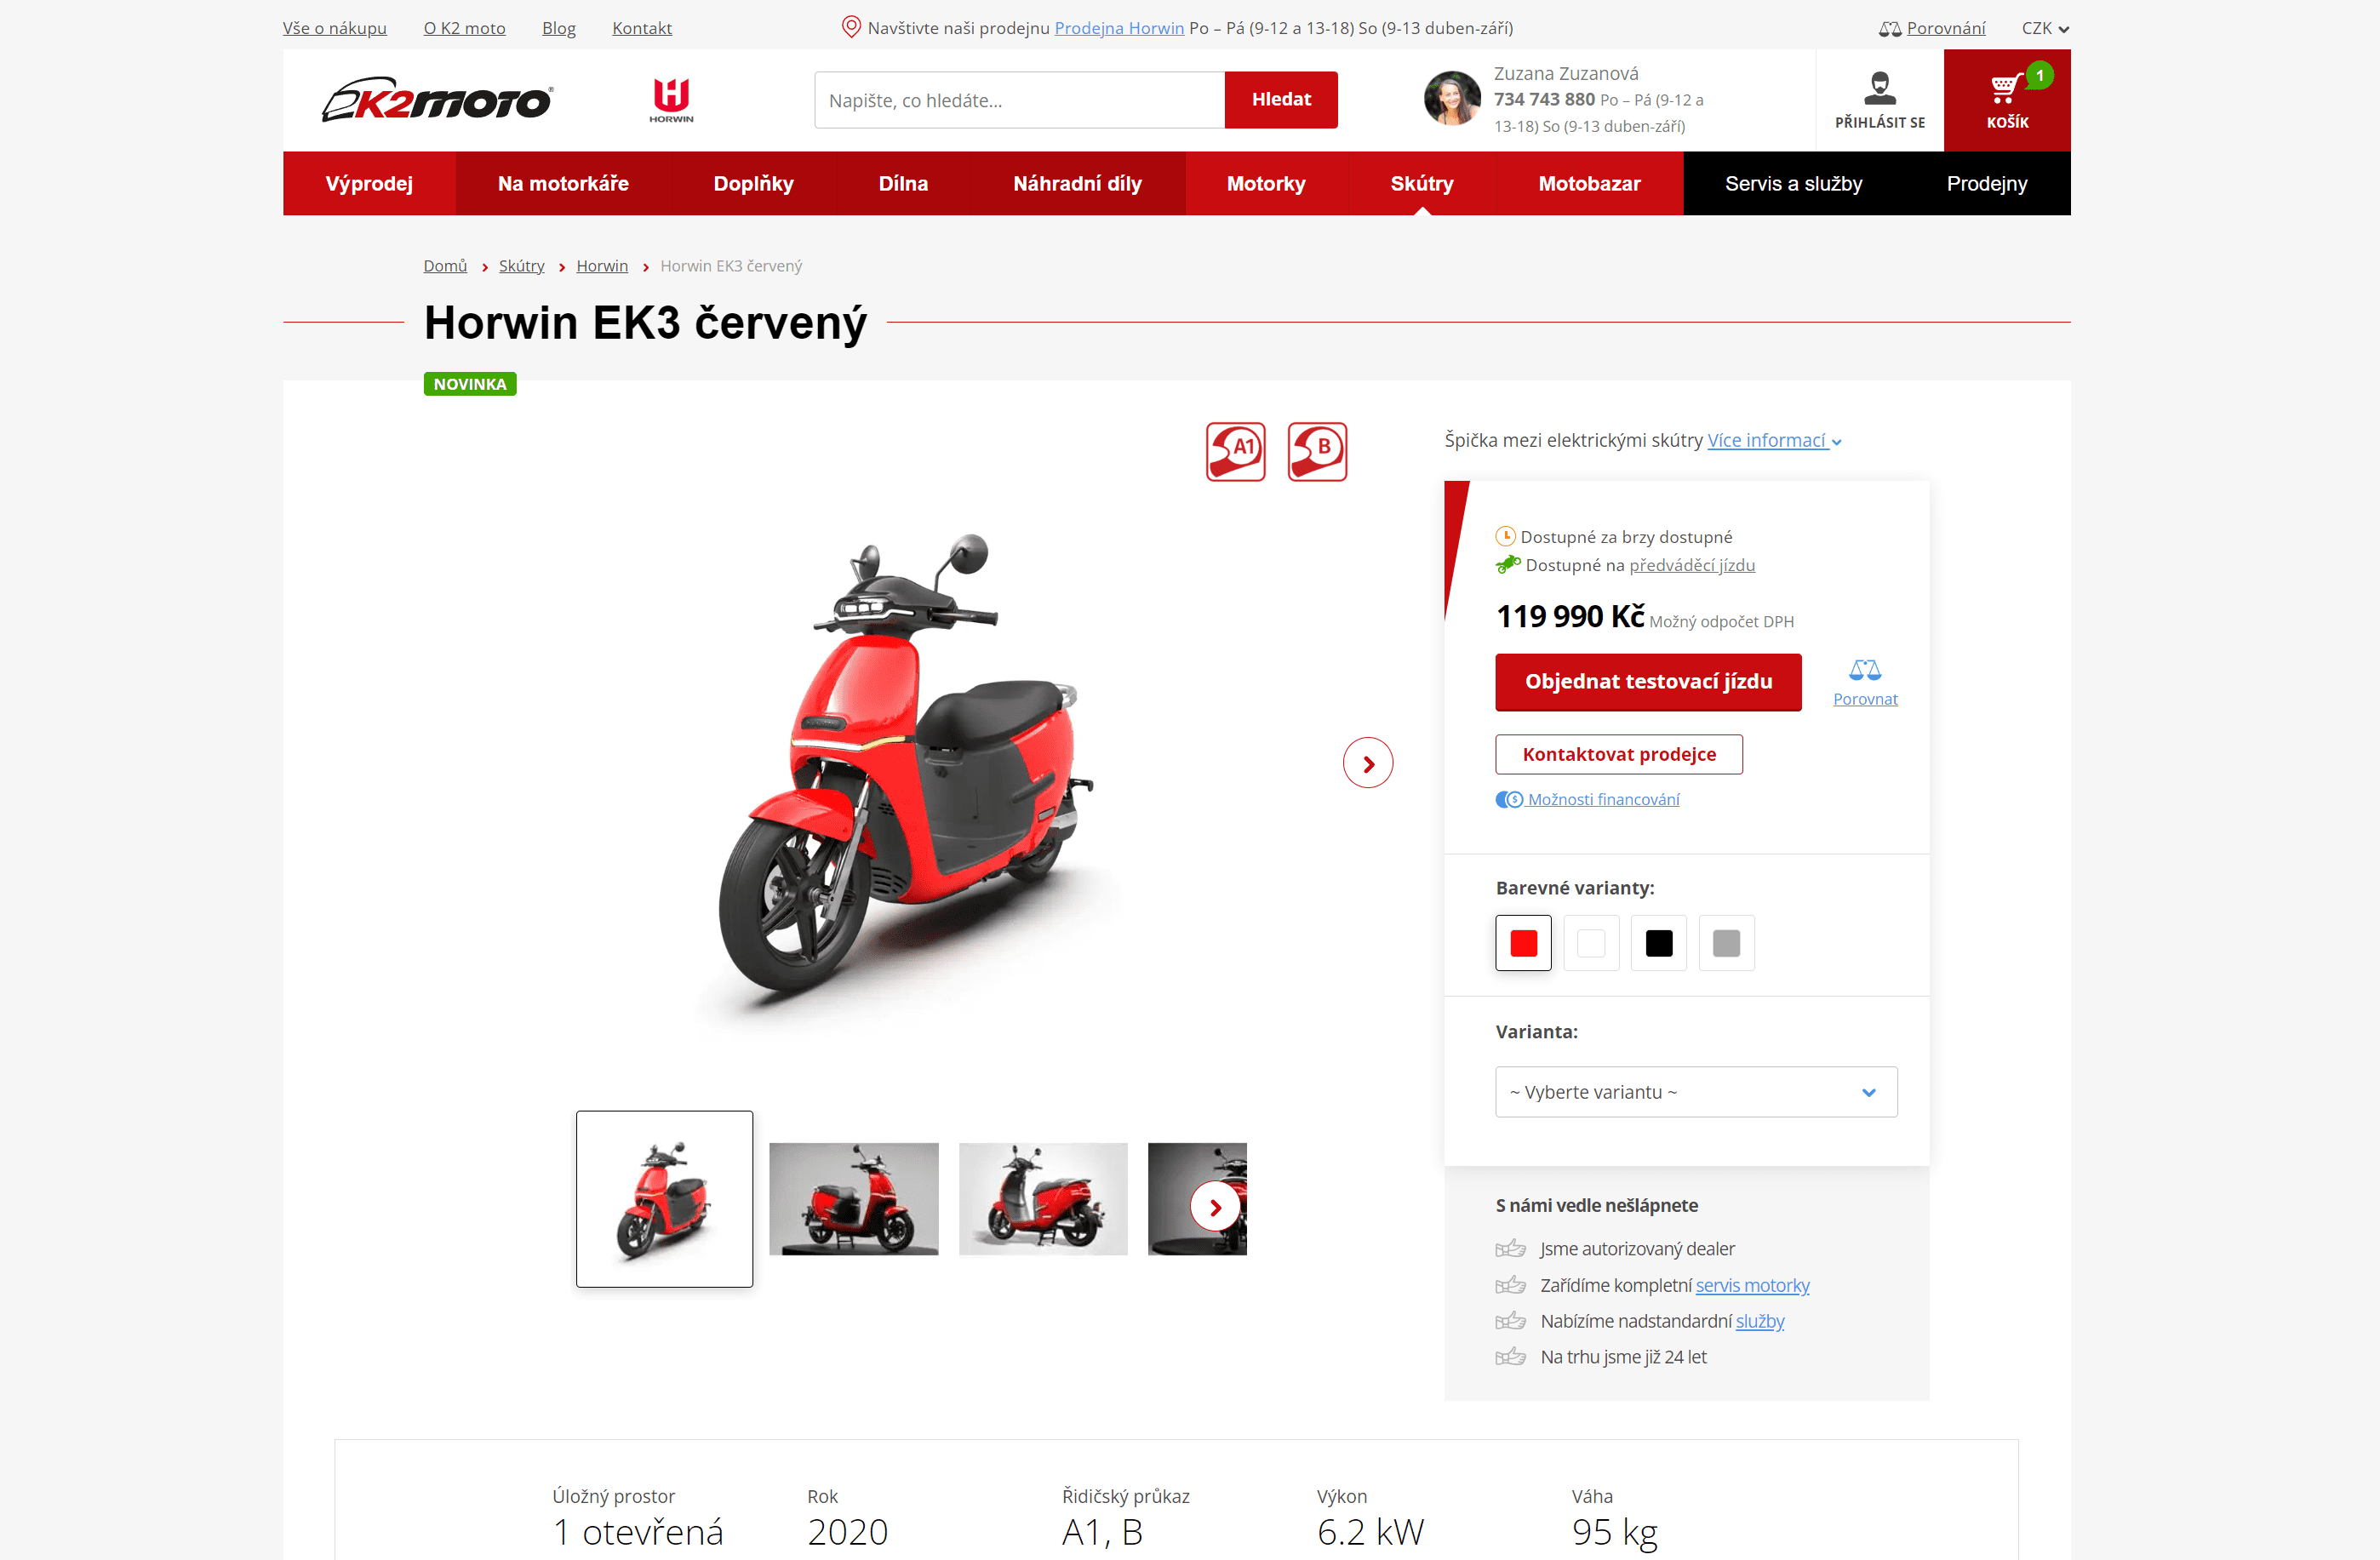Click the Přihlásit se user icon

coord(1879,88)
